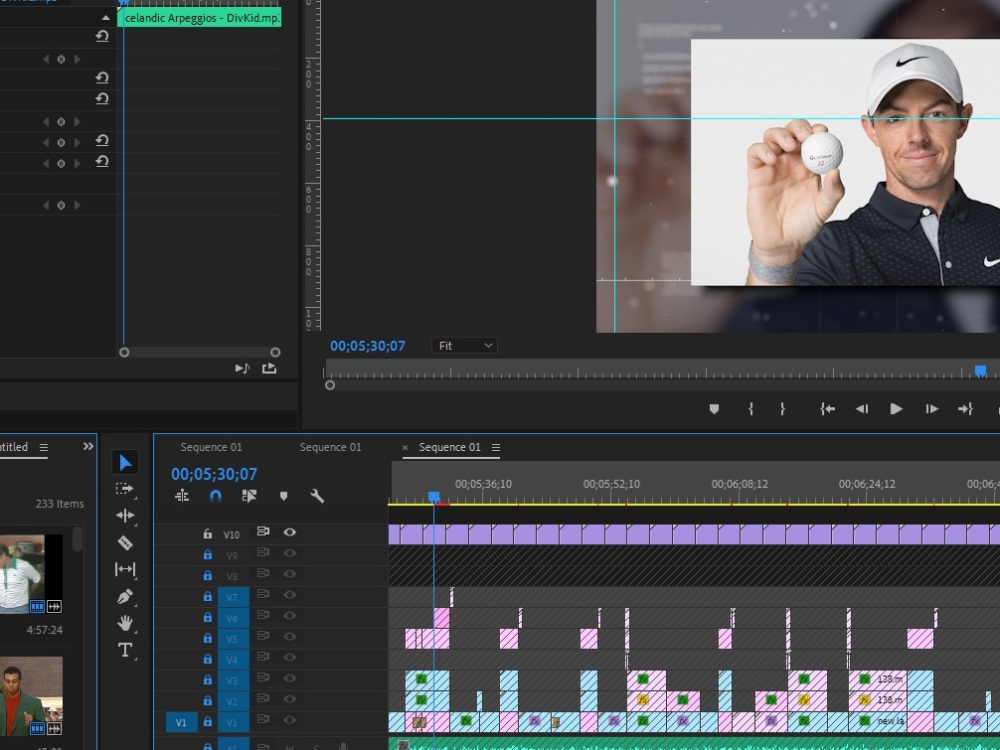
Task: Select the Hand tool
Action: [125, 622]
